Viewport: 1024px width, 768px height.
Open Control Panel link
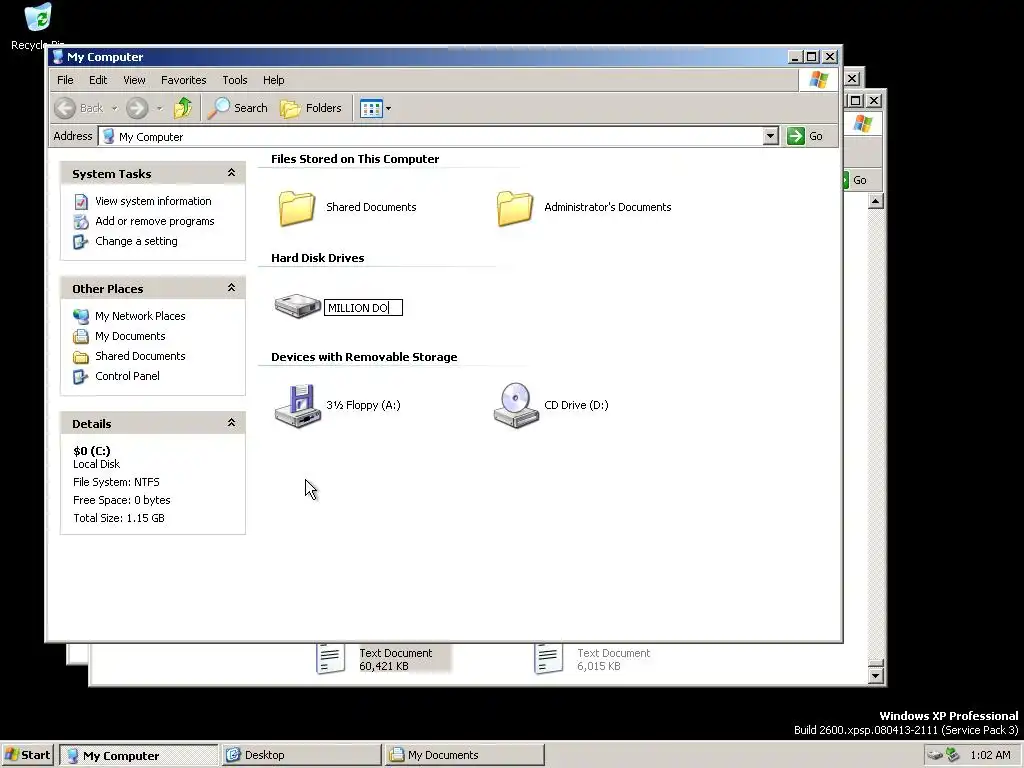[x=127, y=376]
